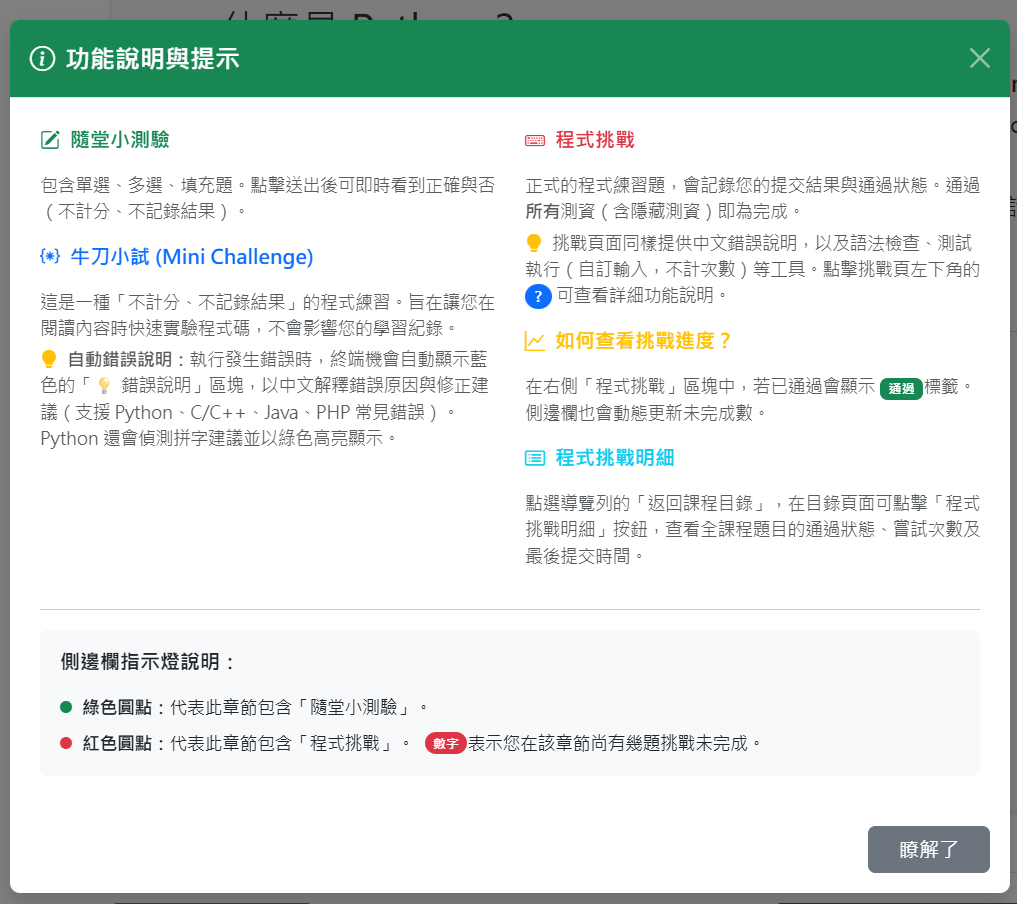The image size is (1017, 904).
Task: Click the blue question mark circle icon
Action: [538, 295]
